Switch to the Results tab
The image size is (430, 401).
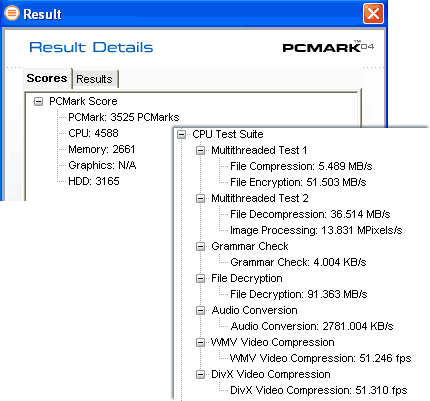pos(95,79)
